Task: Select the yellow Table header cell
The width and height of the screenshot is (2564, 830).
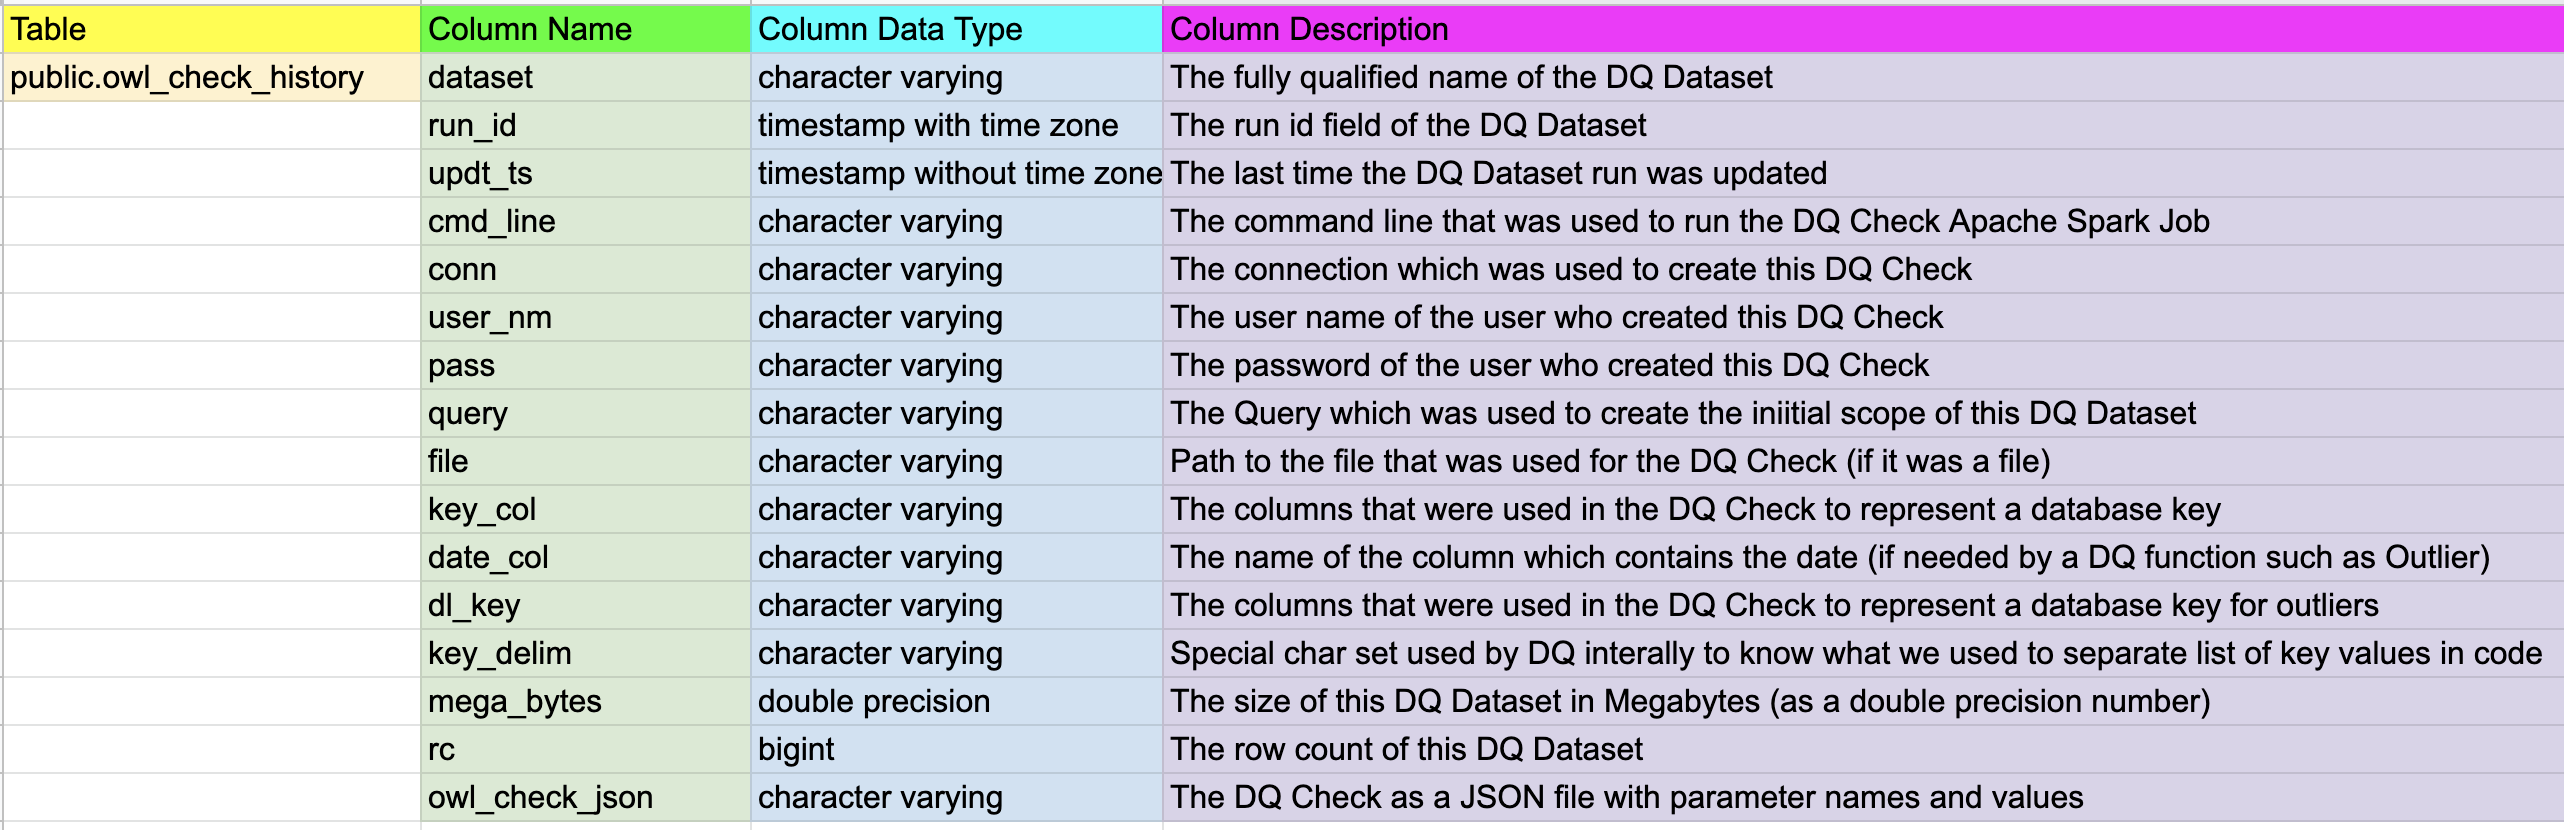Action: [211, 29]
